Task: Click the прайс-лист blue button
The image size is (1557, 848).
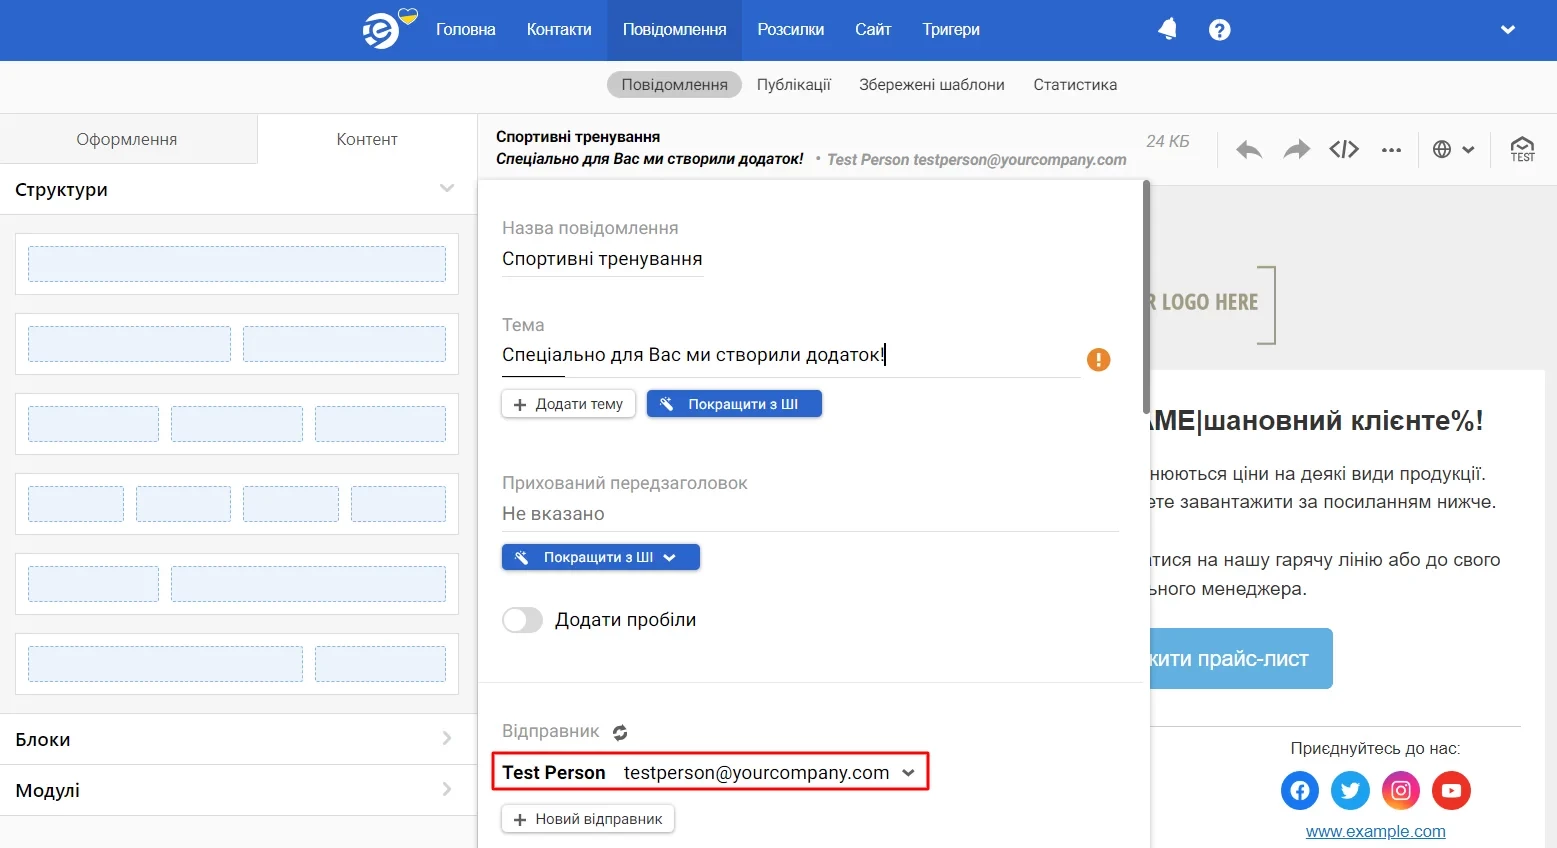Action: coord(1240,658)
